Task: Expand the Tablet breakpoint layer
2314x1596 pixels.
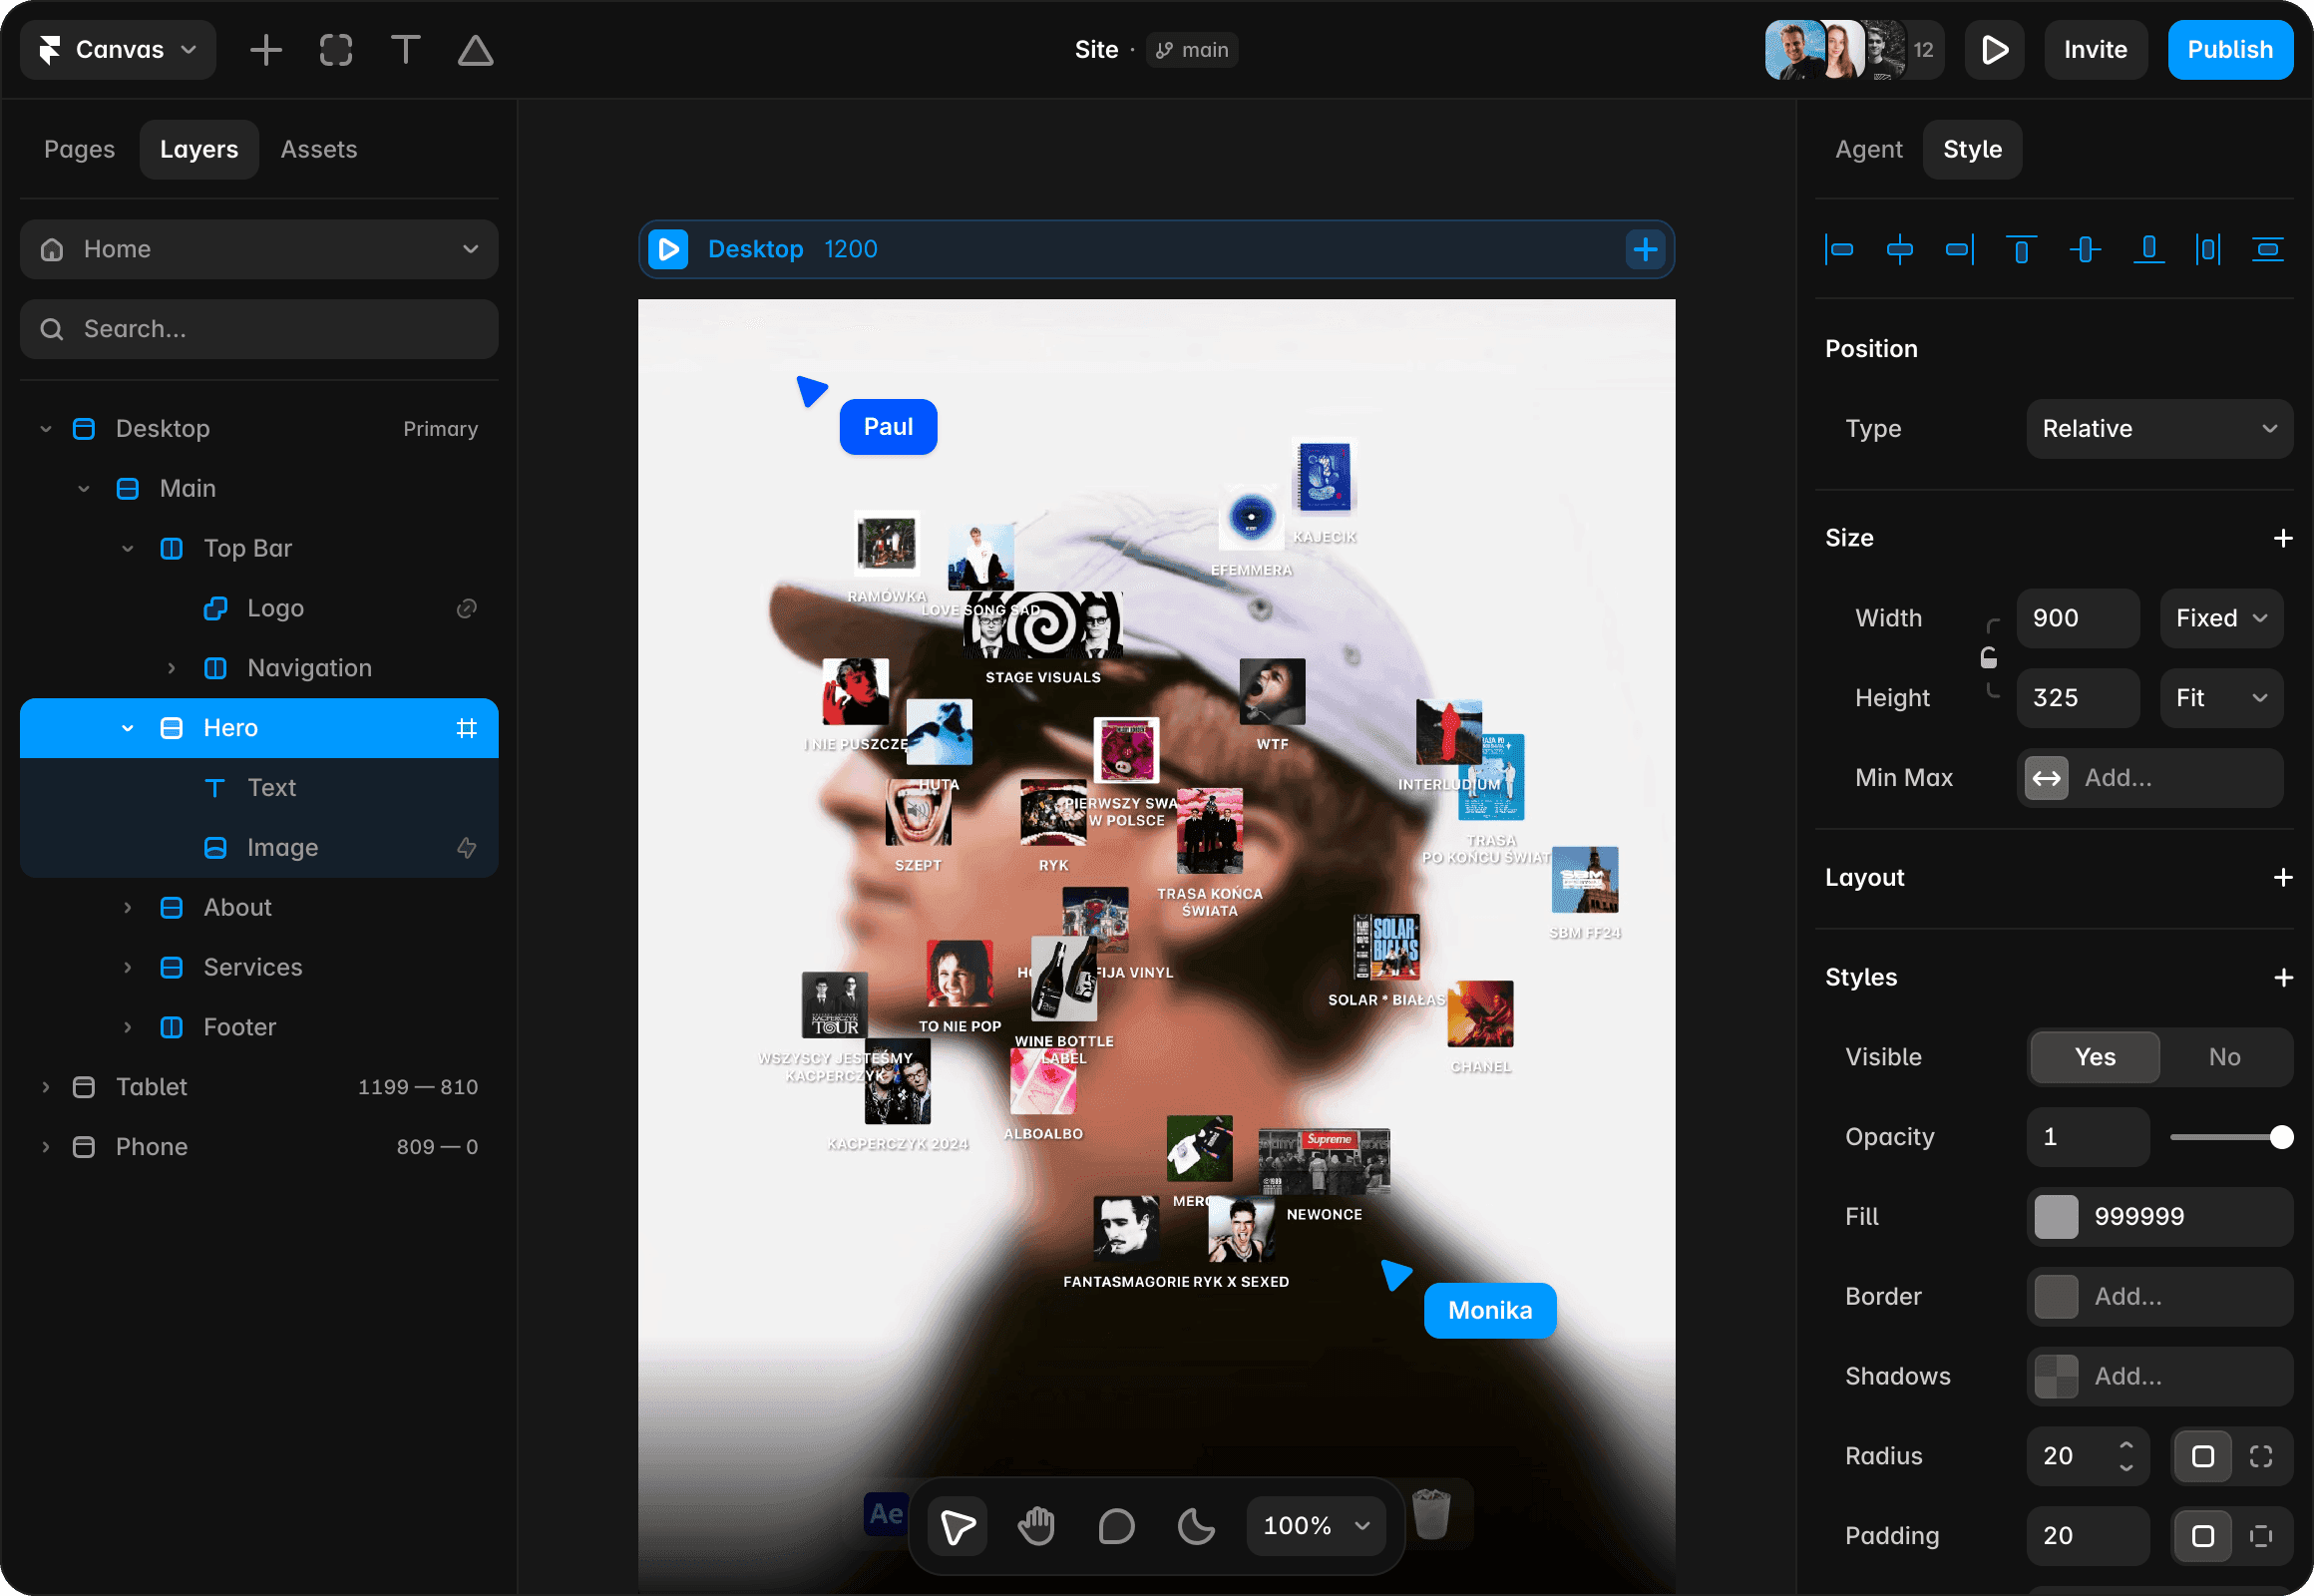Action: pos(45,1087)
